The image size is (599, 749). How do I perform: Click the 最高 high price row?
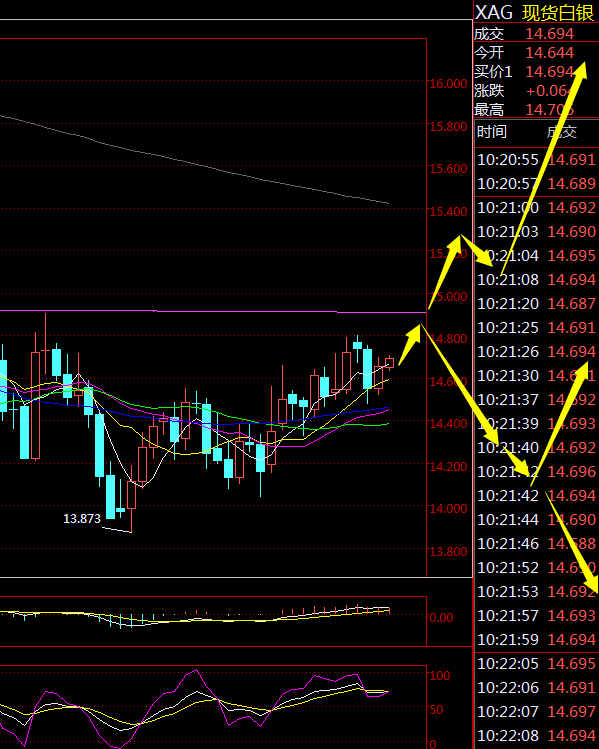click(x=536, y=110)
